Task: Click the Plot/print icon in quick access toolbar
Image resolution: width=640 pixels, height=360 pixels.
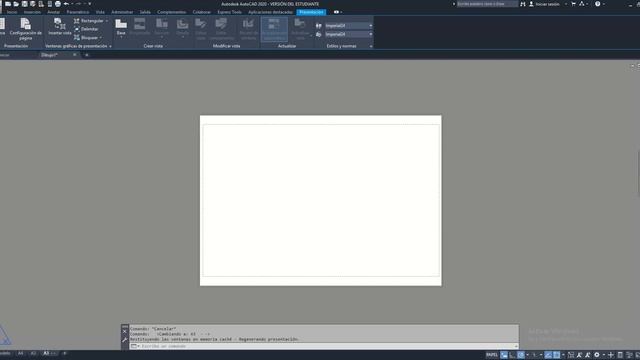Action: (57, 4)
